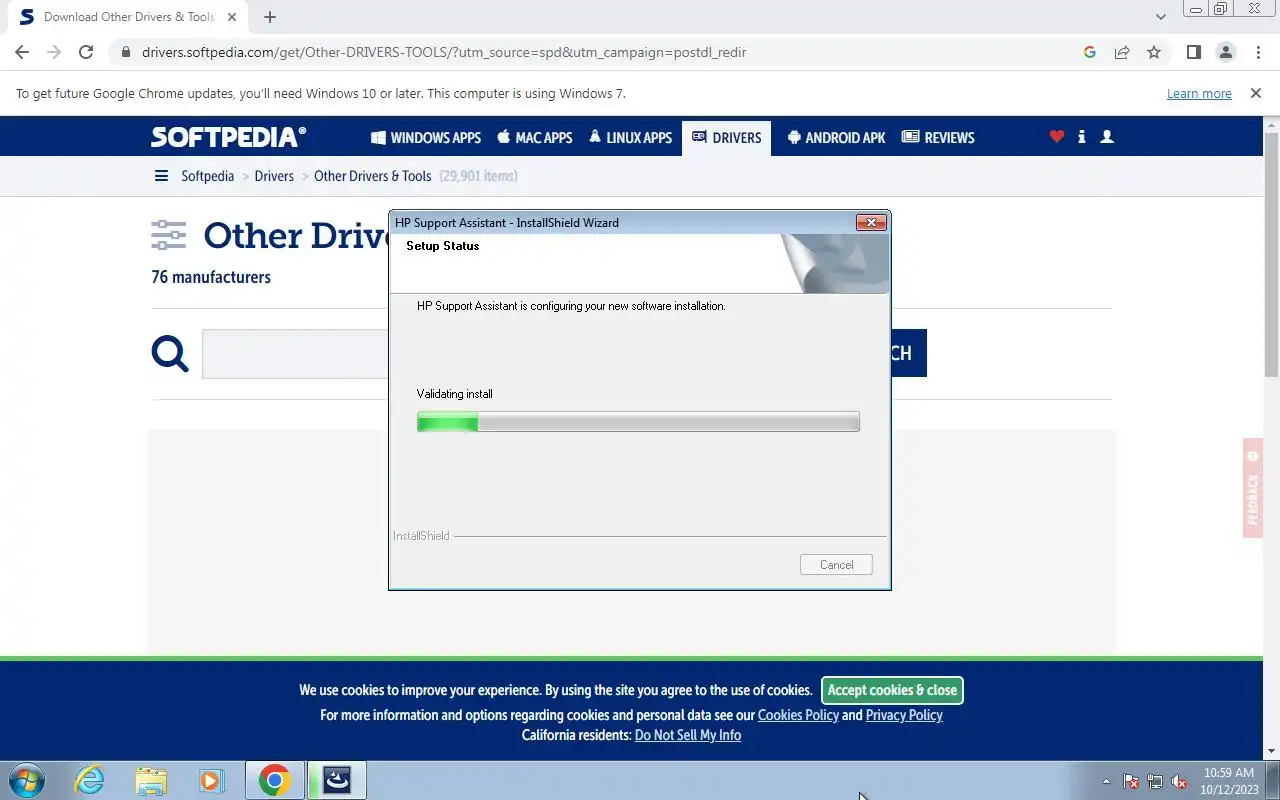Image resolution: width=1280 pixels, height=800 pixels.
Task: Open the Privacy Policy link
Action: (904, 715)
